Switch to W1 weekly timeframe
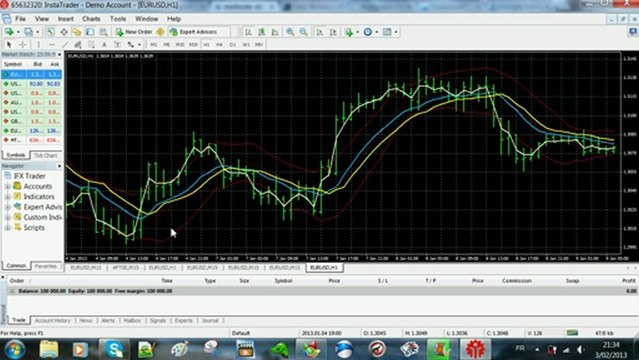This screenshot has width=639, height=360. point(246,44)
